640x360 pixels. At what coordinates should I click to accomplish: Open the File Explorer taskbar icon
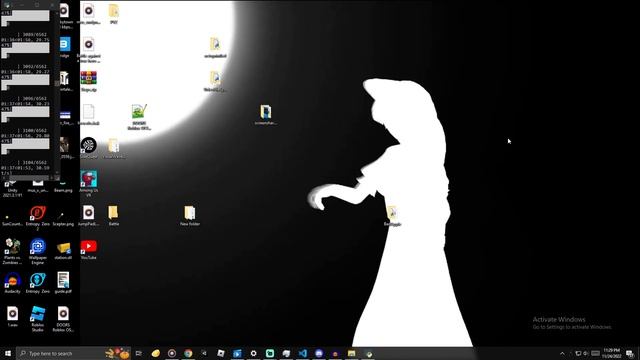pyautogui.click(x=351, y=353)
